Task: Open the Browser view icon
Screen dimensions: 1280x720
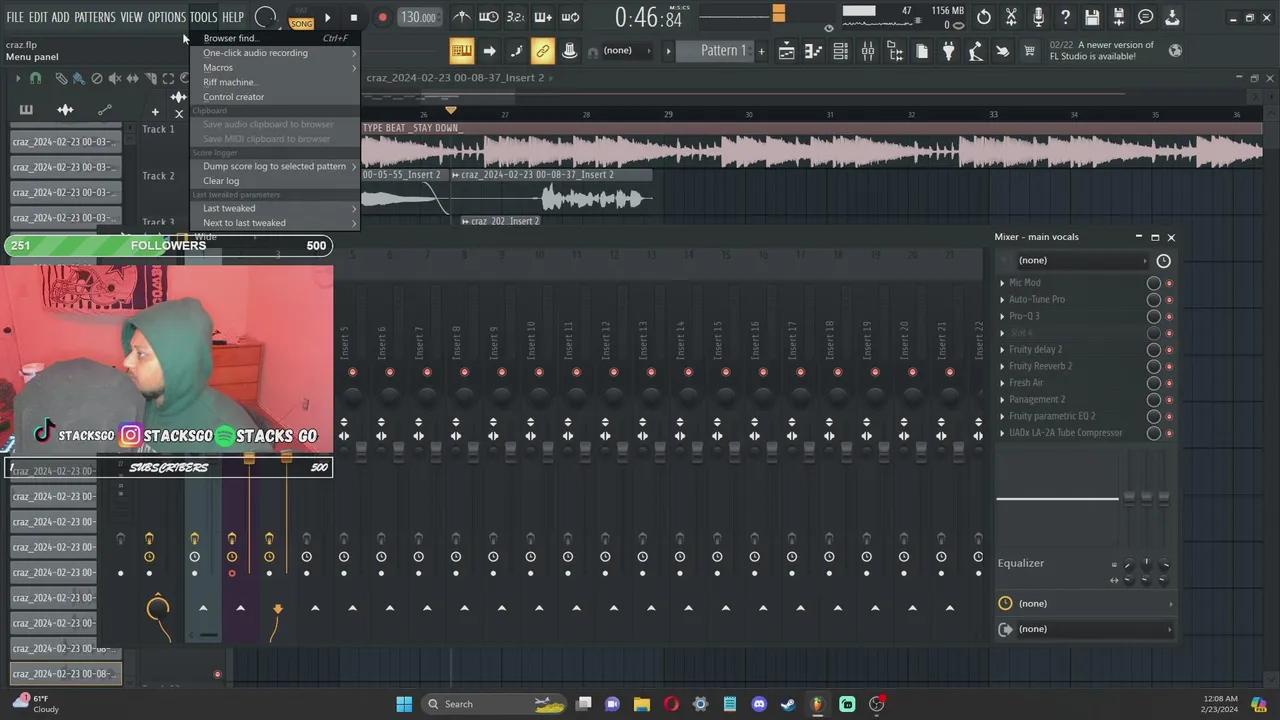Action: pyautogui.click(x=895, y=51)
